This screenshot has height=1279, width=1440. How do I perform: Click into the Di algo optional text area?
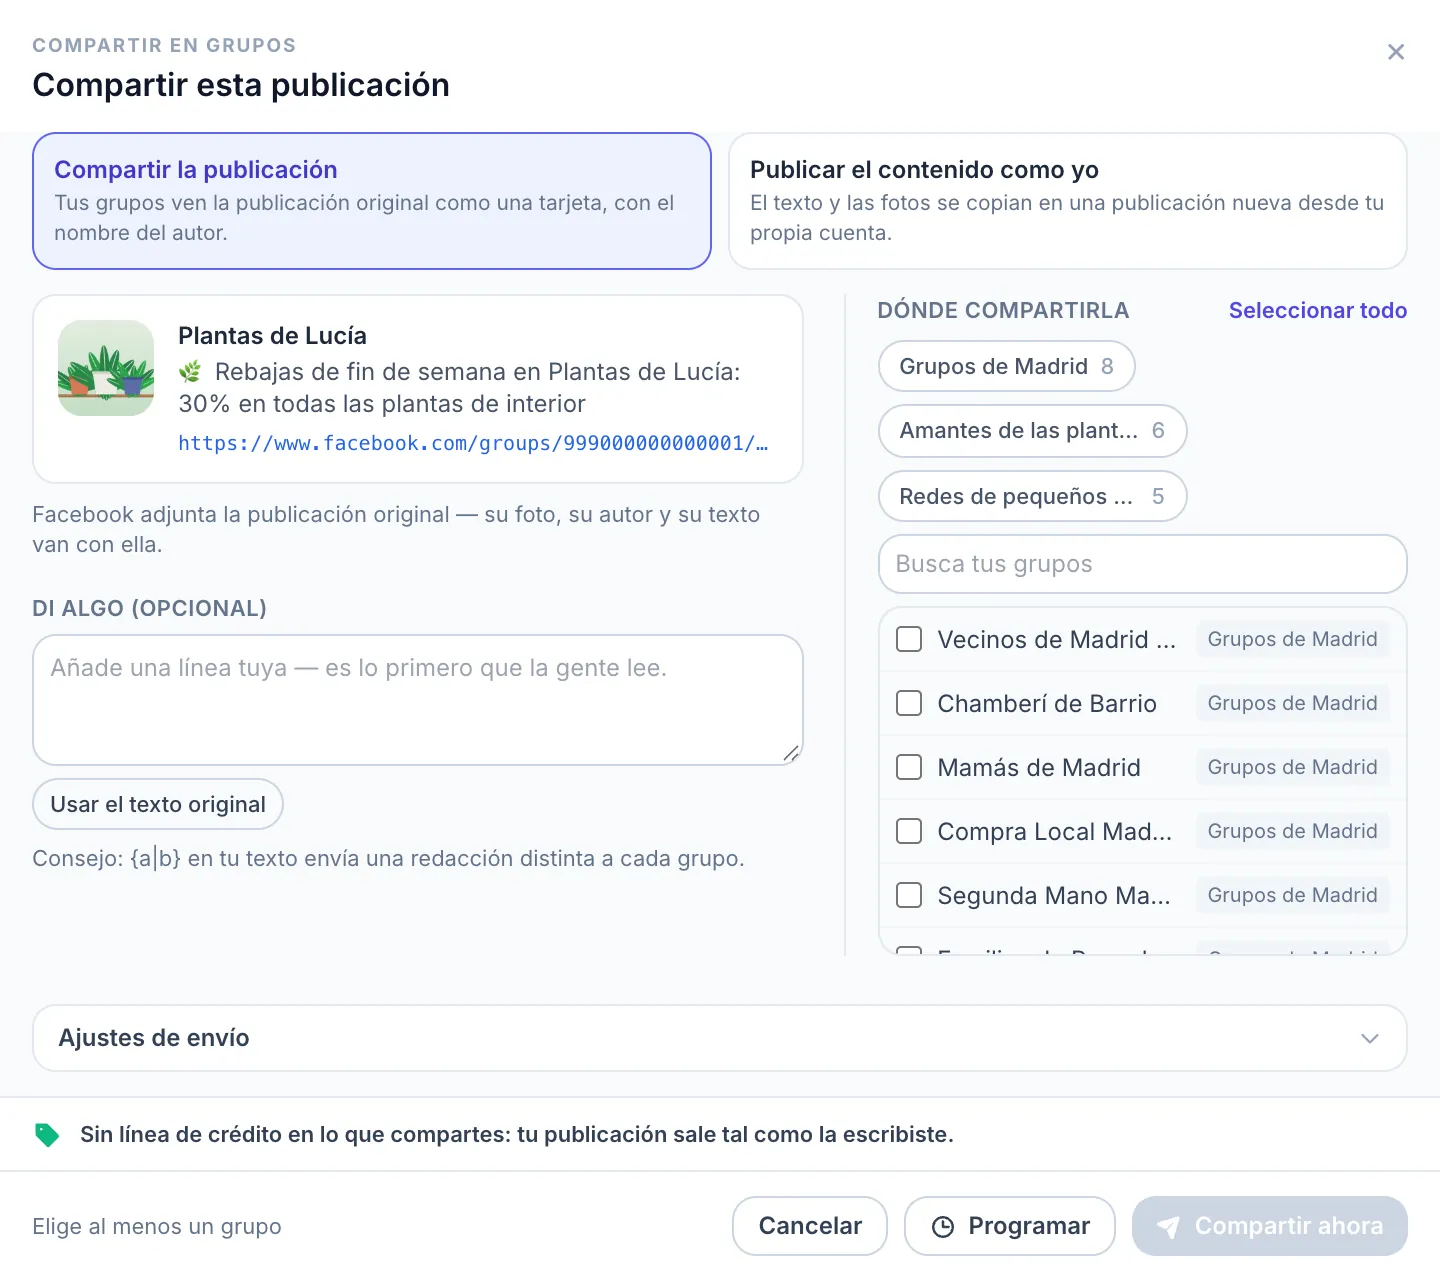[x=418, y=700]
